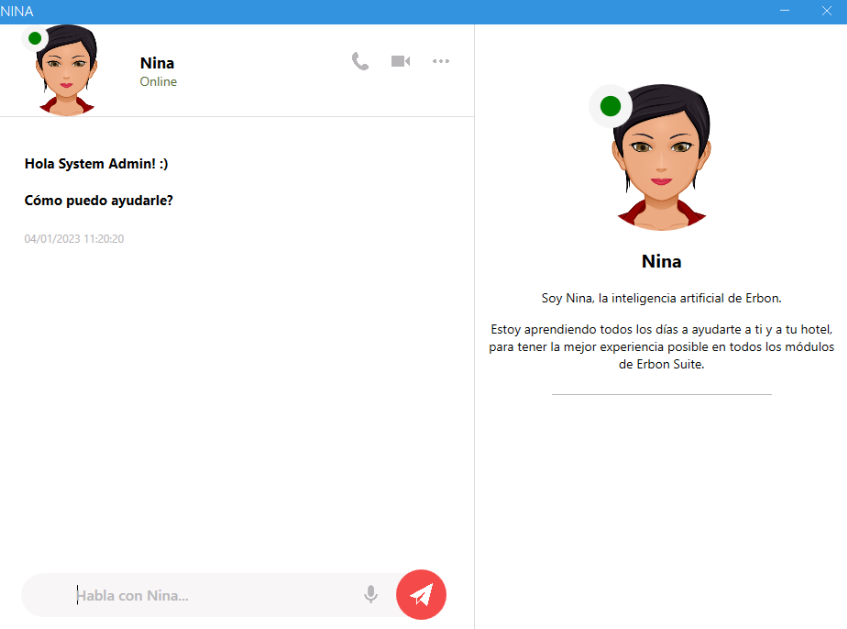847x629 pixels.
Task: Close the NINA window
Action: [826, 11]
